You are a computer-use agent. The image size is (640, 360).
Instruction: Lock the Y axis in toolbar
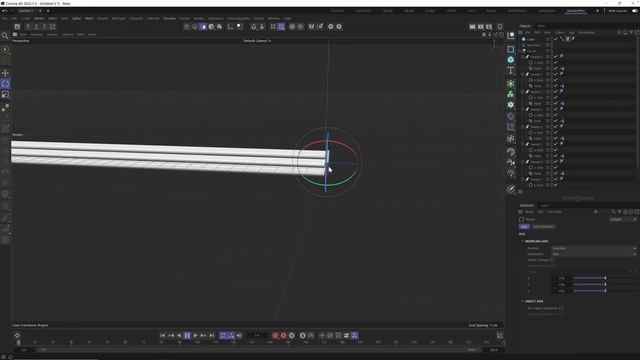coord(36,27)
